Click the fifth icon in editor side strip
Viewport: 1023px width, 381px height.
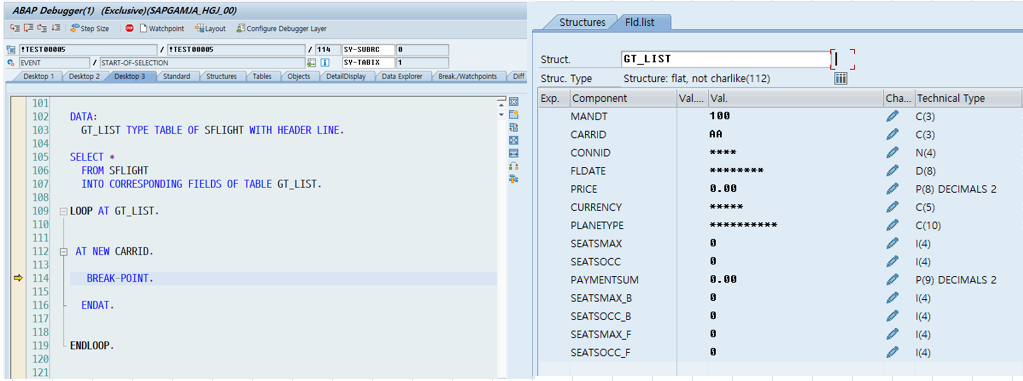click(x=513, y=153)
